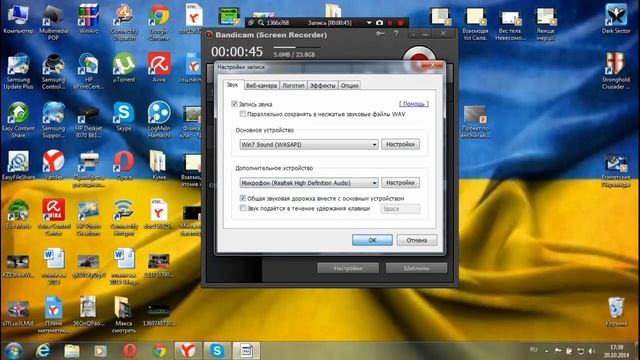640x360 pixels.
Task: Switch to the Опции tab
Action: point(349,85)
